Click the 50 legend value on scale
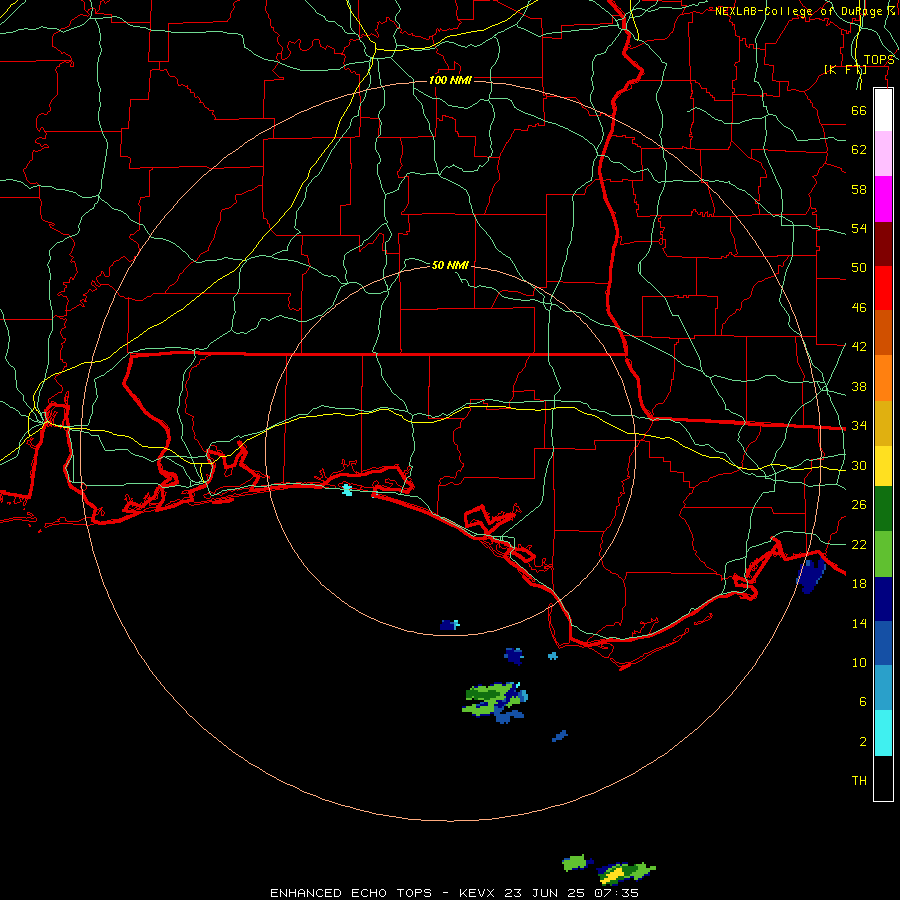The width and height of the screenshot is (900, 900). 859,267
